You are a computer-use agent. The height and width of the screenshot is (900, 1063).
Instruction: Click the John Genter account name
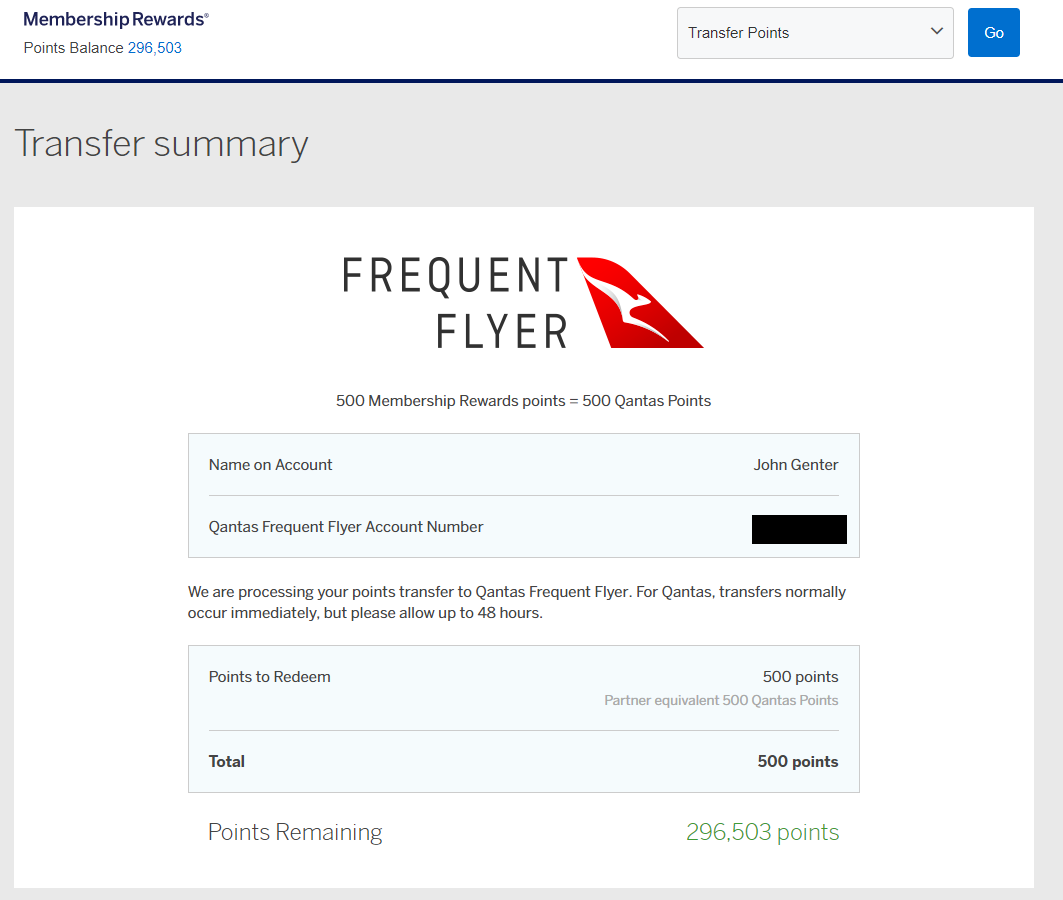(796, 465)
